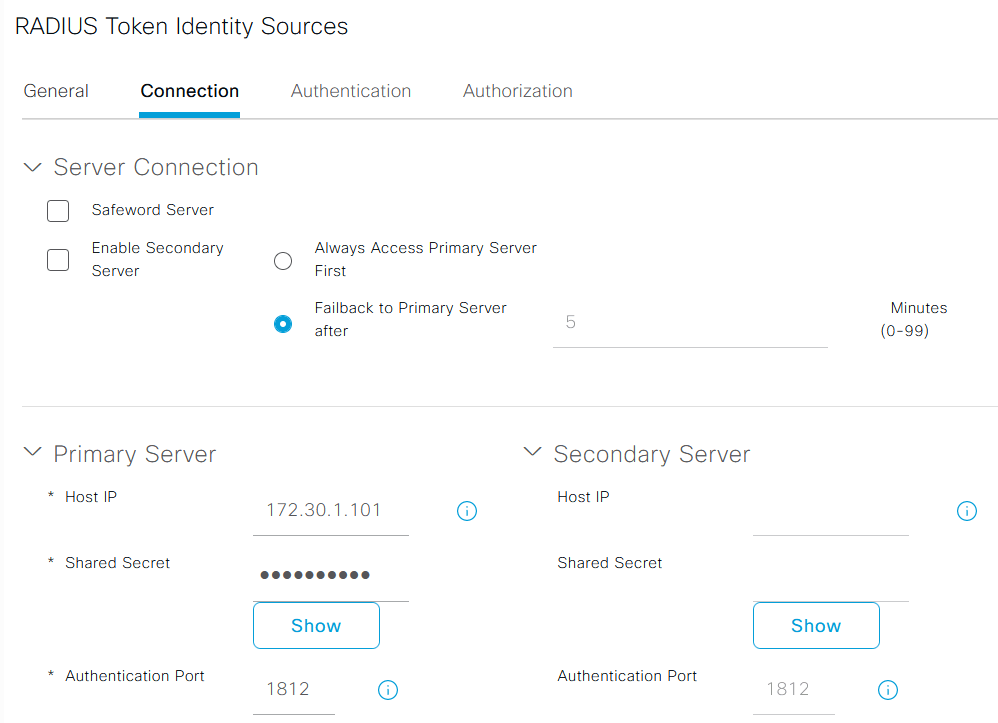Go to the Authorization tab
Viewport: 998px width, 723px height.
pos(517,91)
